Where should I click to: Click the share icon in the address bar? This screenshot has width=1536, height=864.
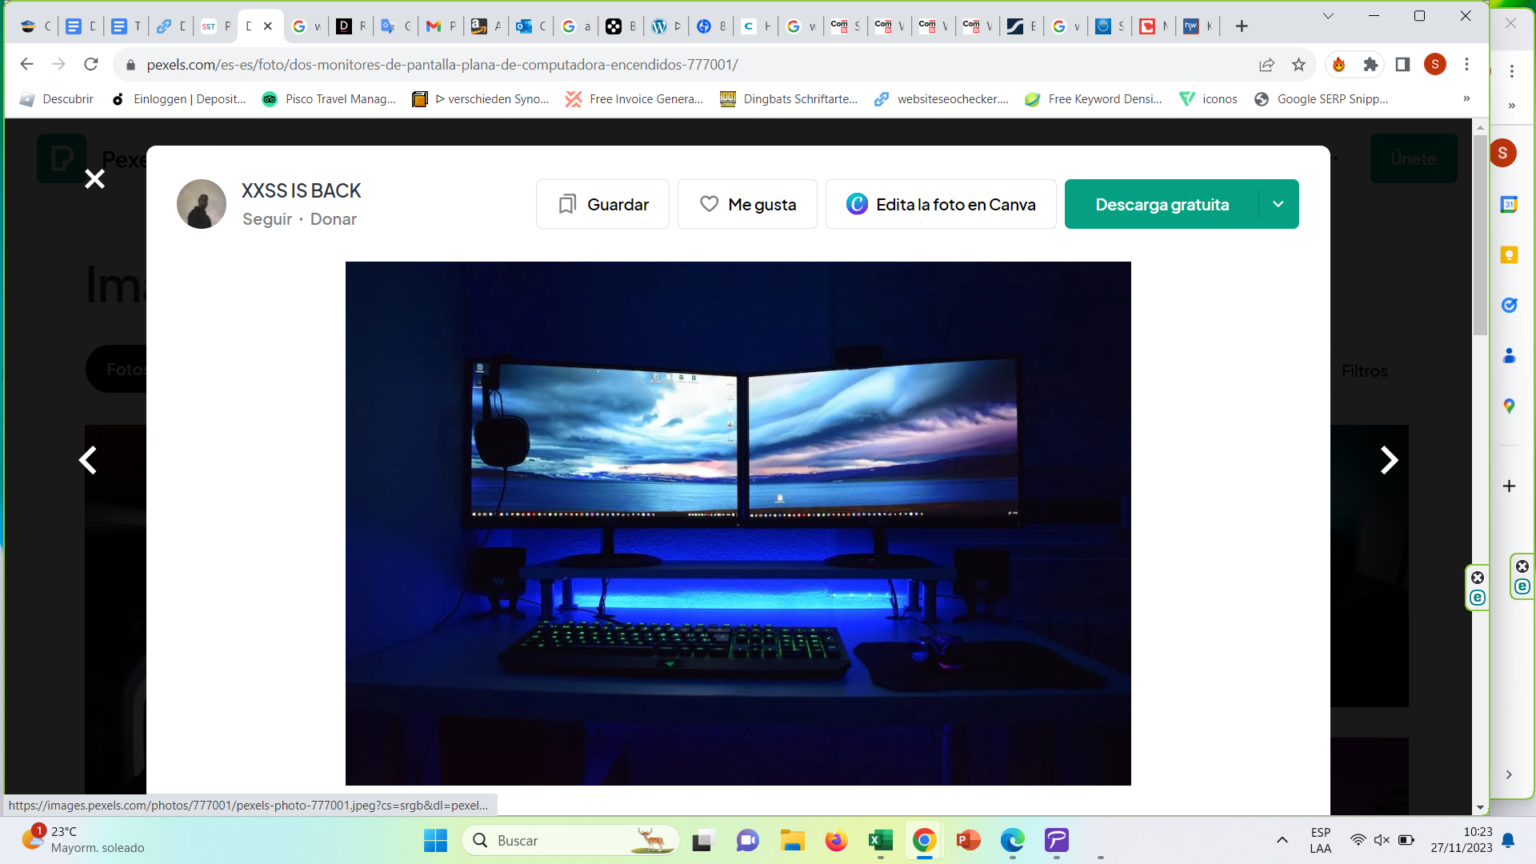(x=1266, y=63)
